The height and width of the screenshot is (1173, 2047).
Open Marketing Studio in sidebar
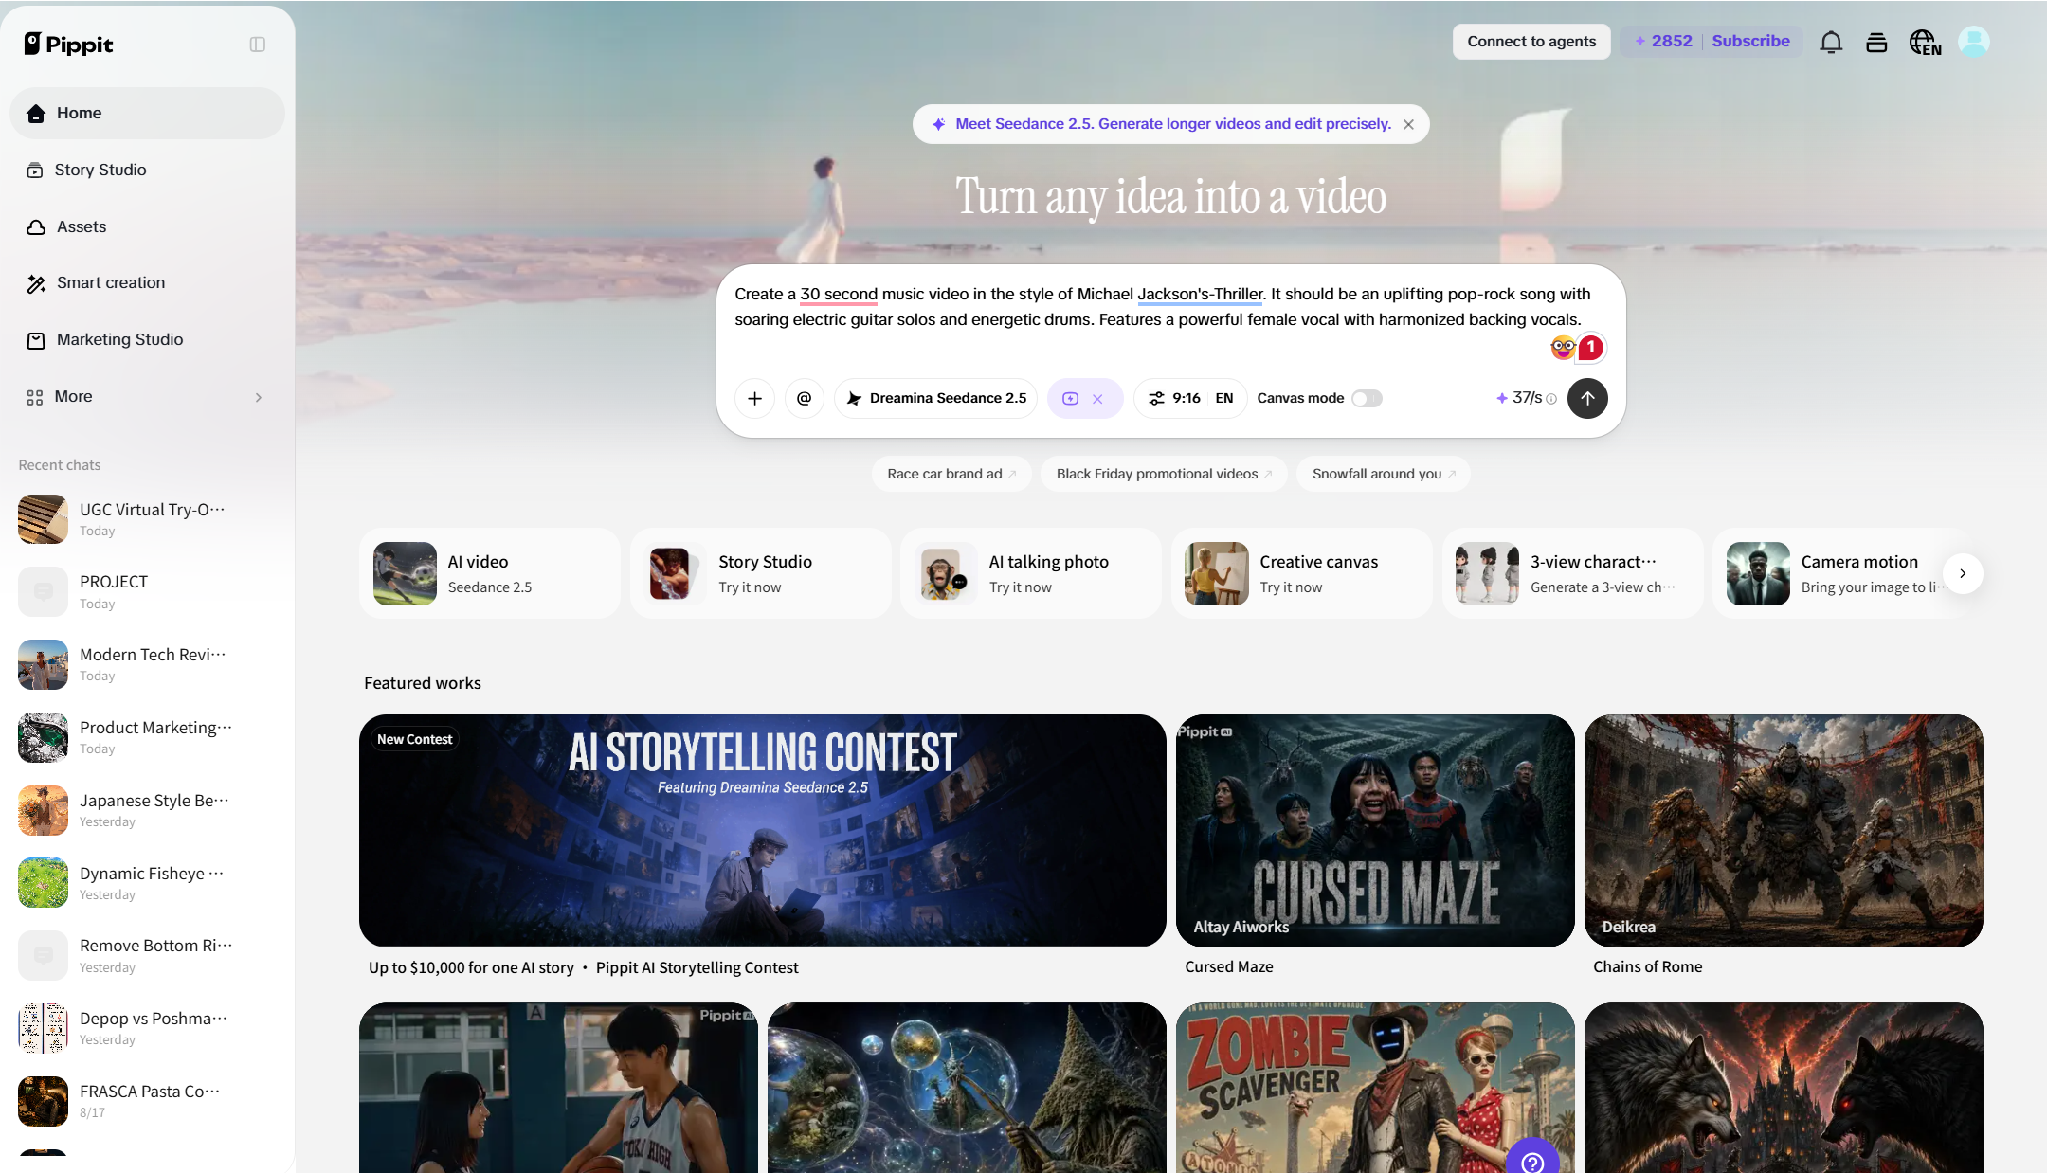pos(147,340)
